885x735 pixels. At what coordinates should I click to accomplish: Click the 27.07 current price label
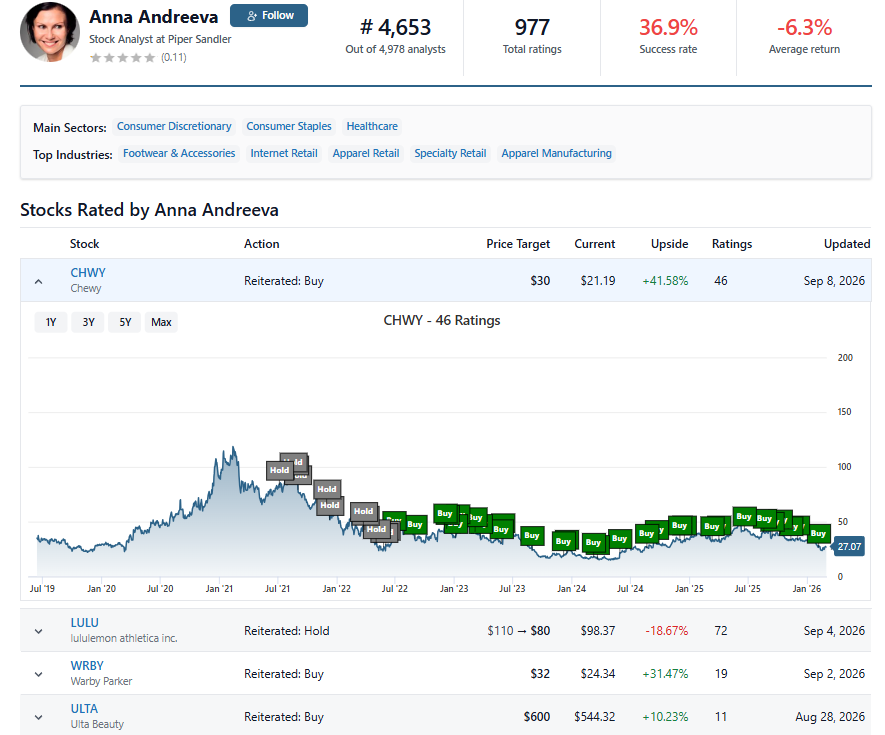point(849,546)
